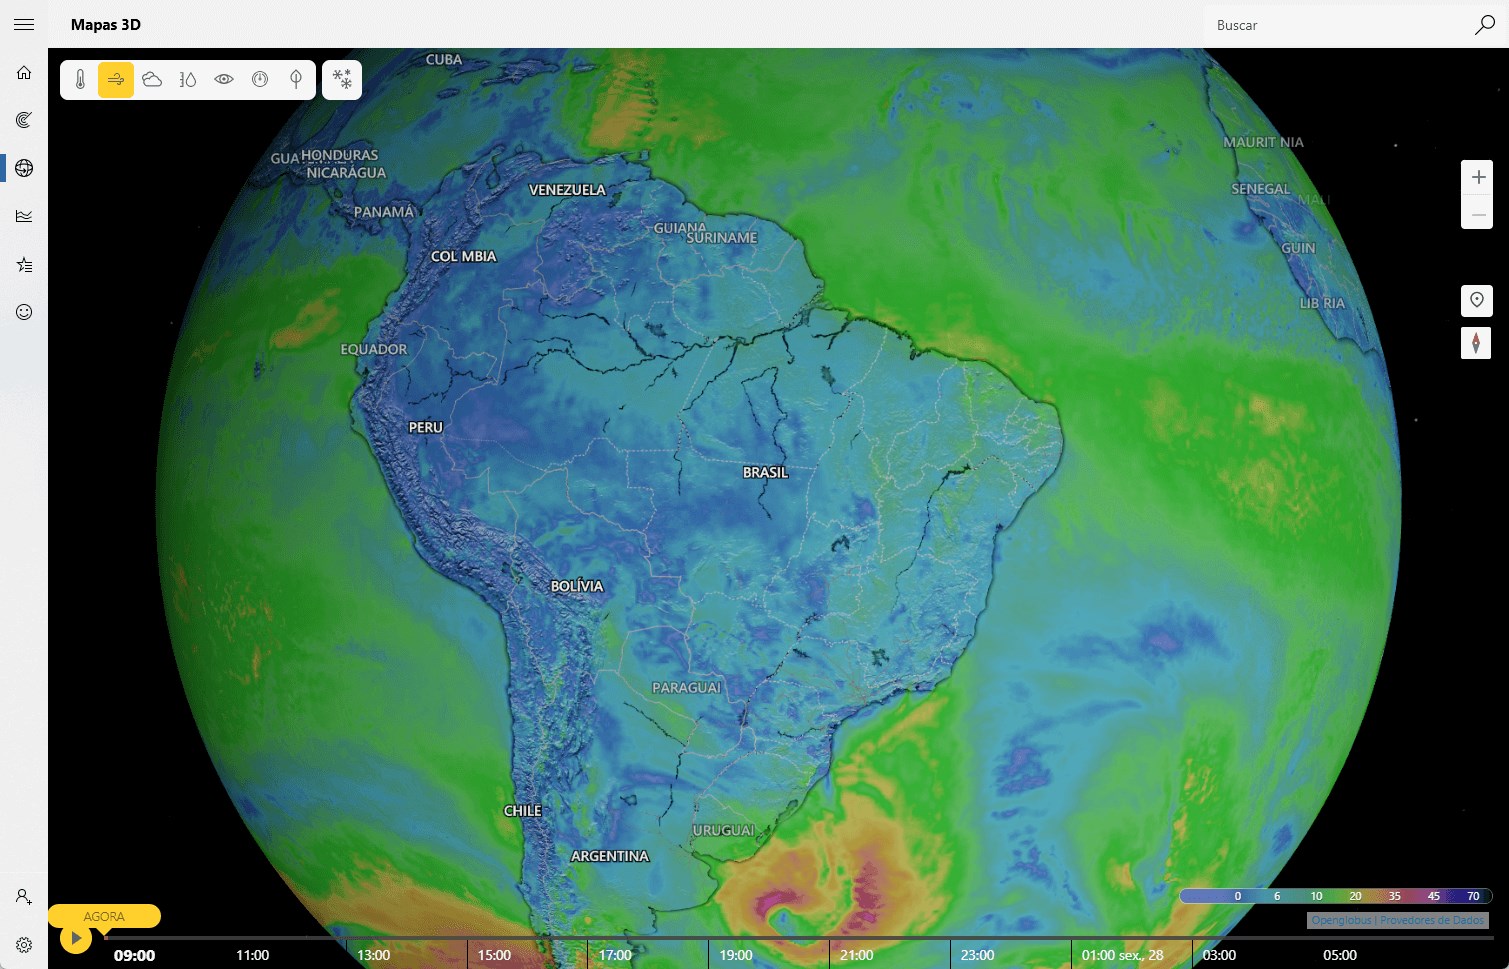Image resolution: width=1509 pixels, height=969 pixels.
Task: Open the radar forecast sidebar icon
Action: pyautogui.click(x=24, y=120)
